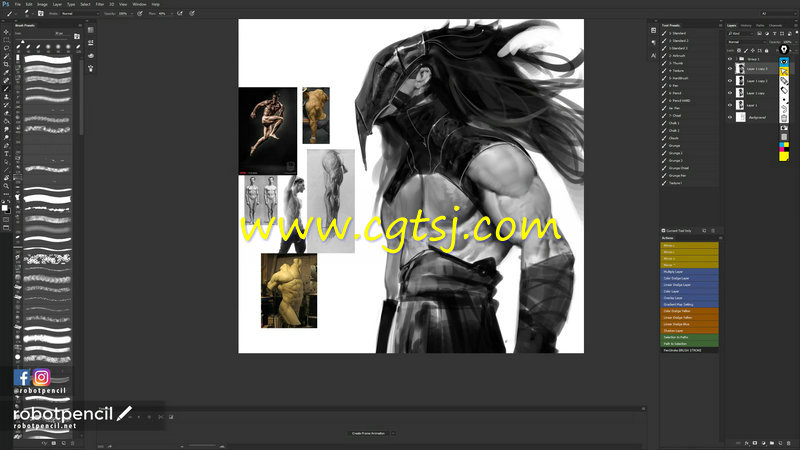800x450 pixels.
Task: Select the Rectangular Marquee tool
Action: (x=6, y=40)
